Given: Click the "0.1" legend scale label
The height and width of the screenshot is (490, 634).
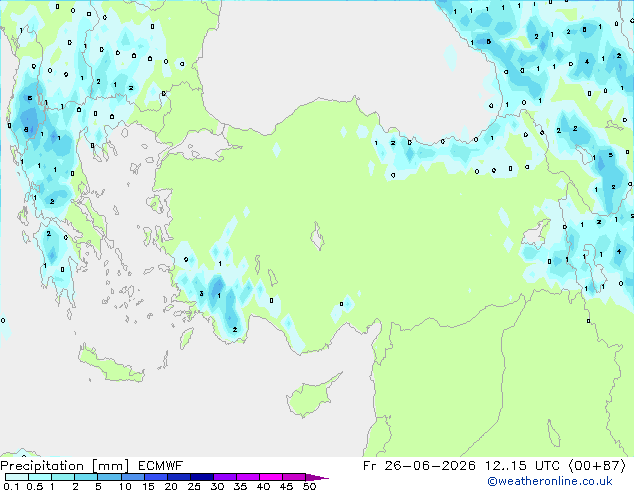Looking at the screenshot, I should pyautogui.click(x=11, y=486).
